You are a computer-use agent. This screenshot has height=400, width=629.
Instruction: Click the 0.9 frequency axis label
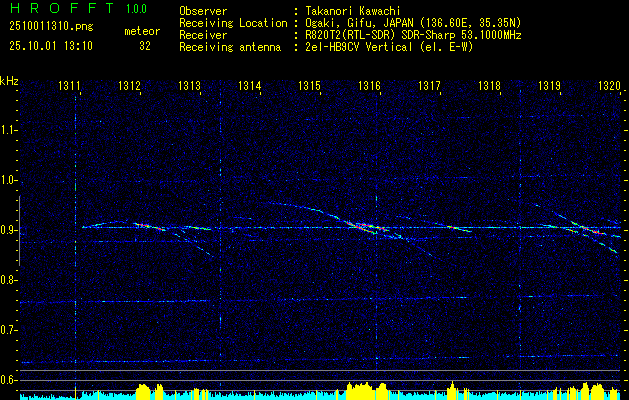[6, 230]
